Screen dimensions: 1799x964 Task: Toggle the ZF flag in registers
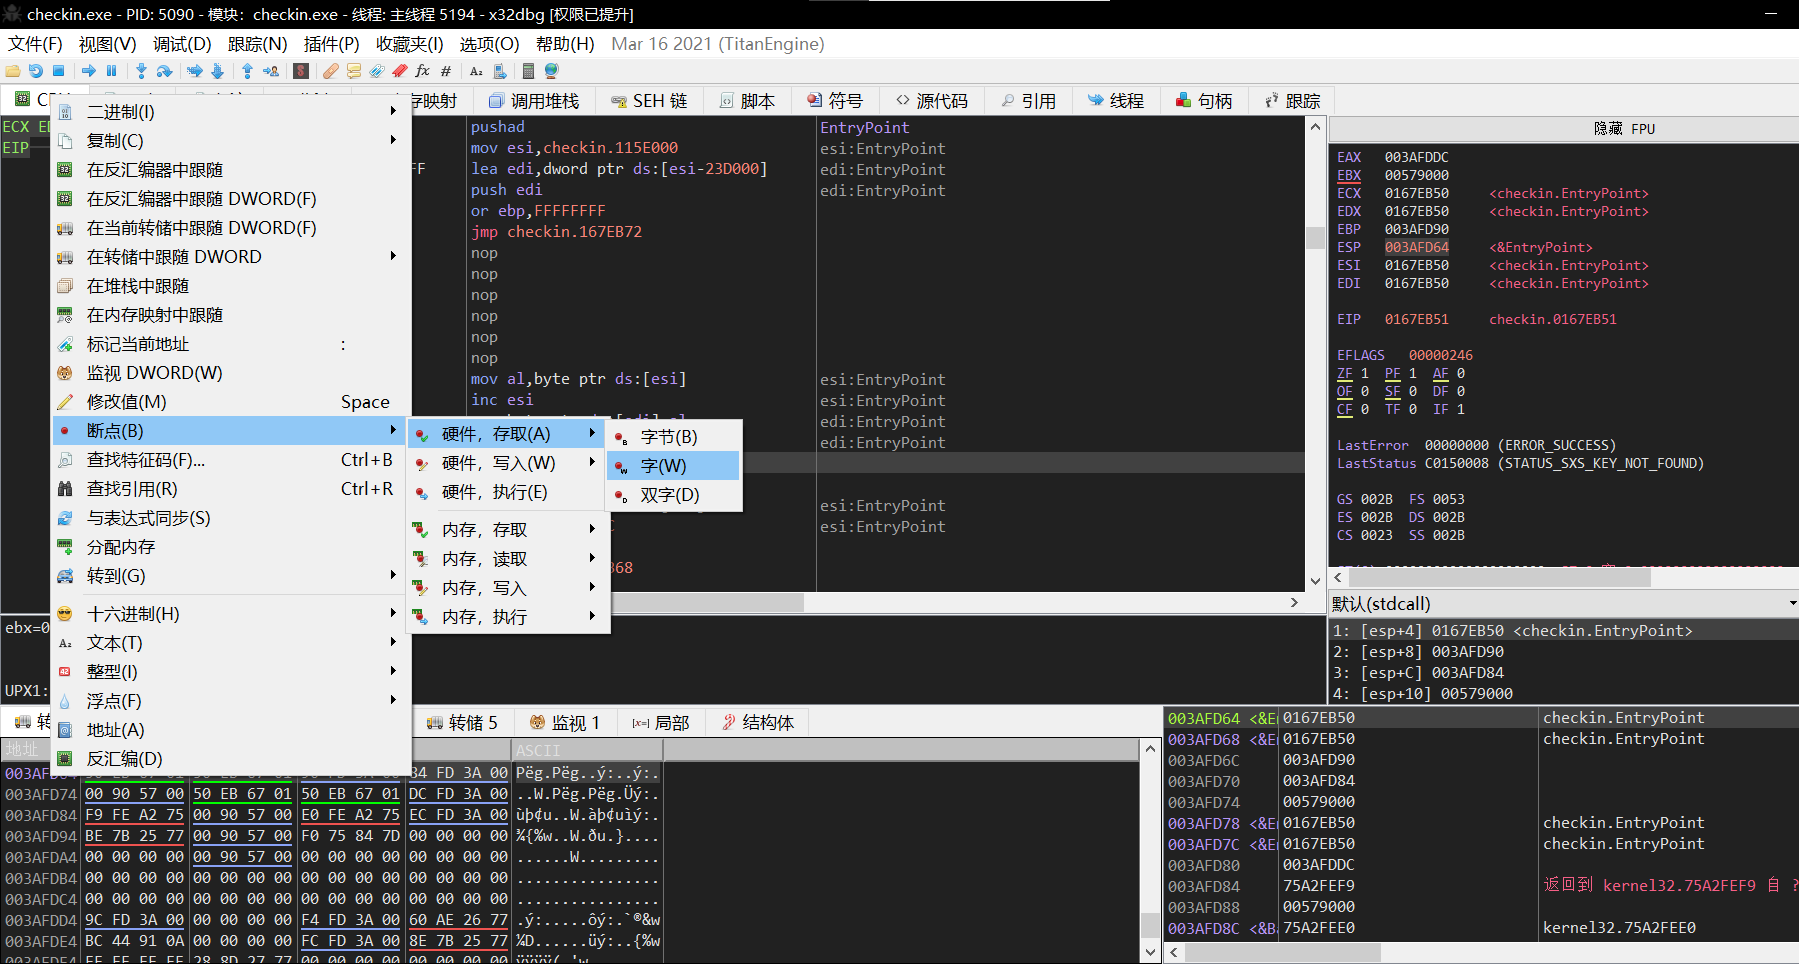tap(1344, 373)
